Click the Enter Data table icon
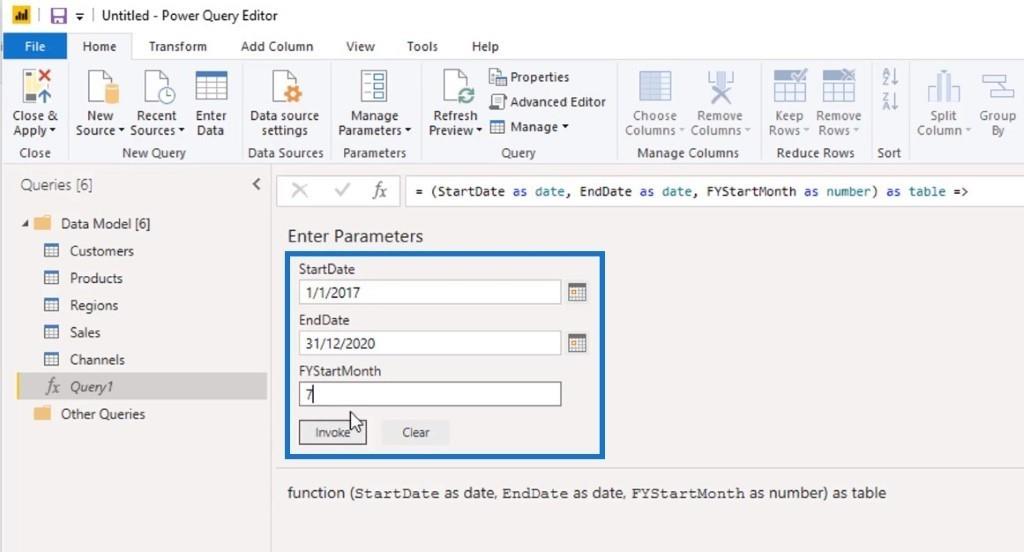Screen dimensions: 1024x552 pos(211,86)
